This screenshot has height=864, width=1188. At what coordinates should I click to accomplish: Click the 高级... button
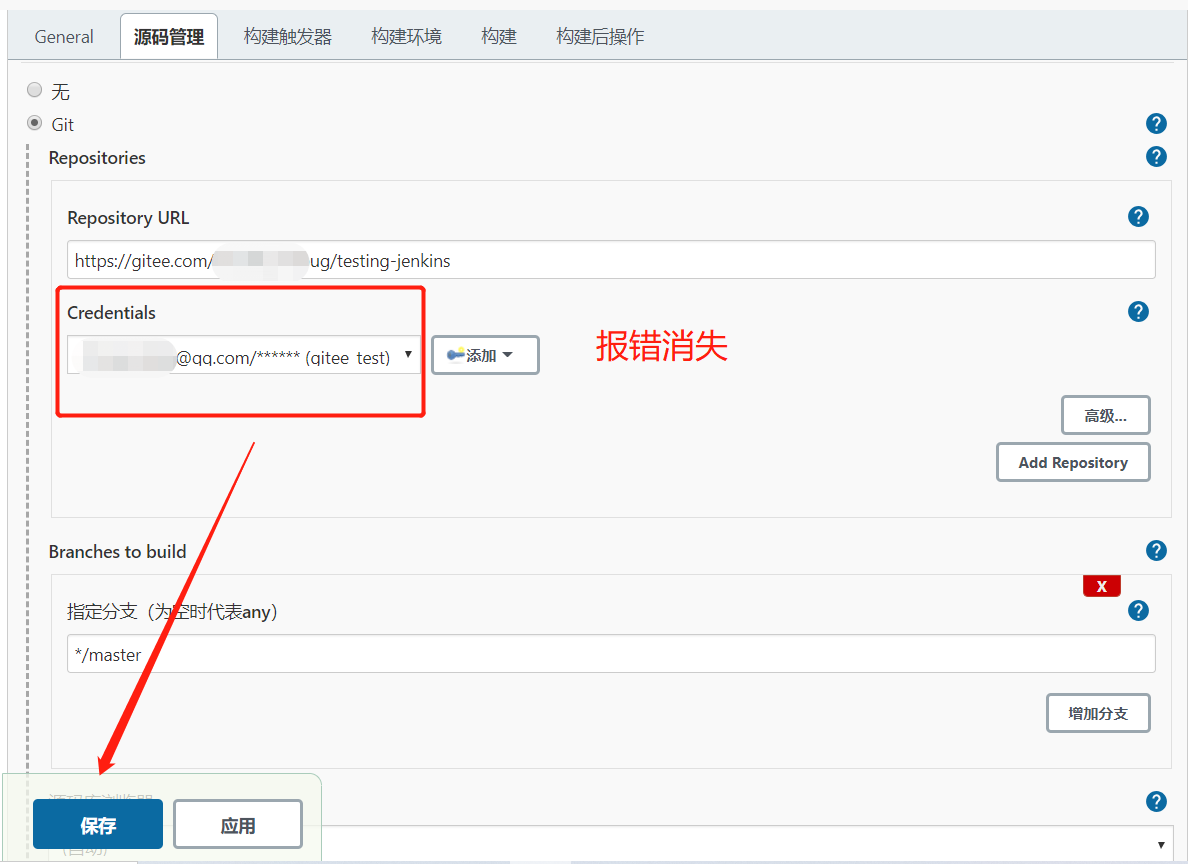coord(1105,415)
